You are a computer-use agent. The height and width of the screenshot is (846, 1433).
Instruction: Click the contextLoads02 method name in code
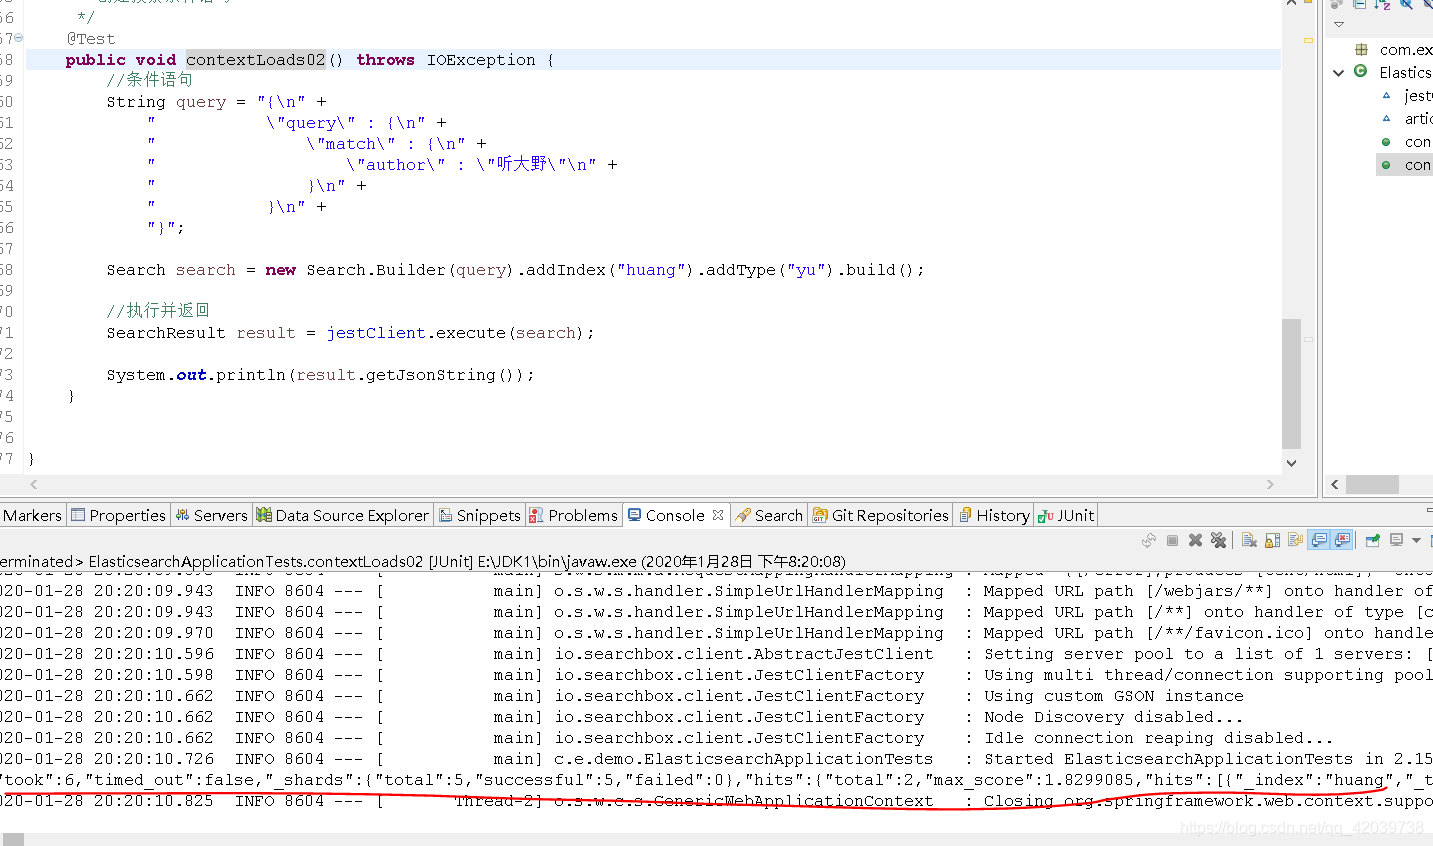pyautogui.click(x=255, y=60)
